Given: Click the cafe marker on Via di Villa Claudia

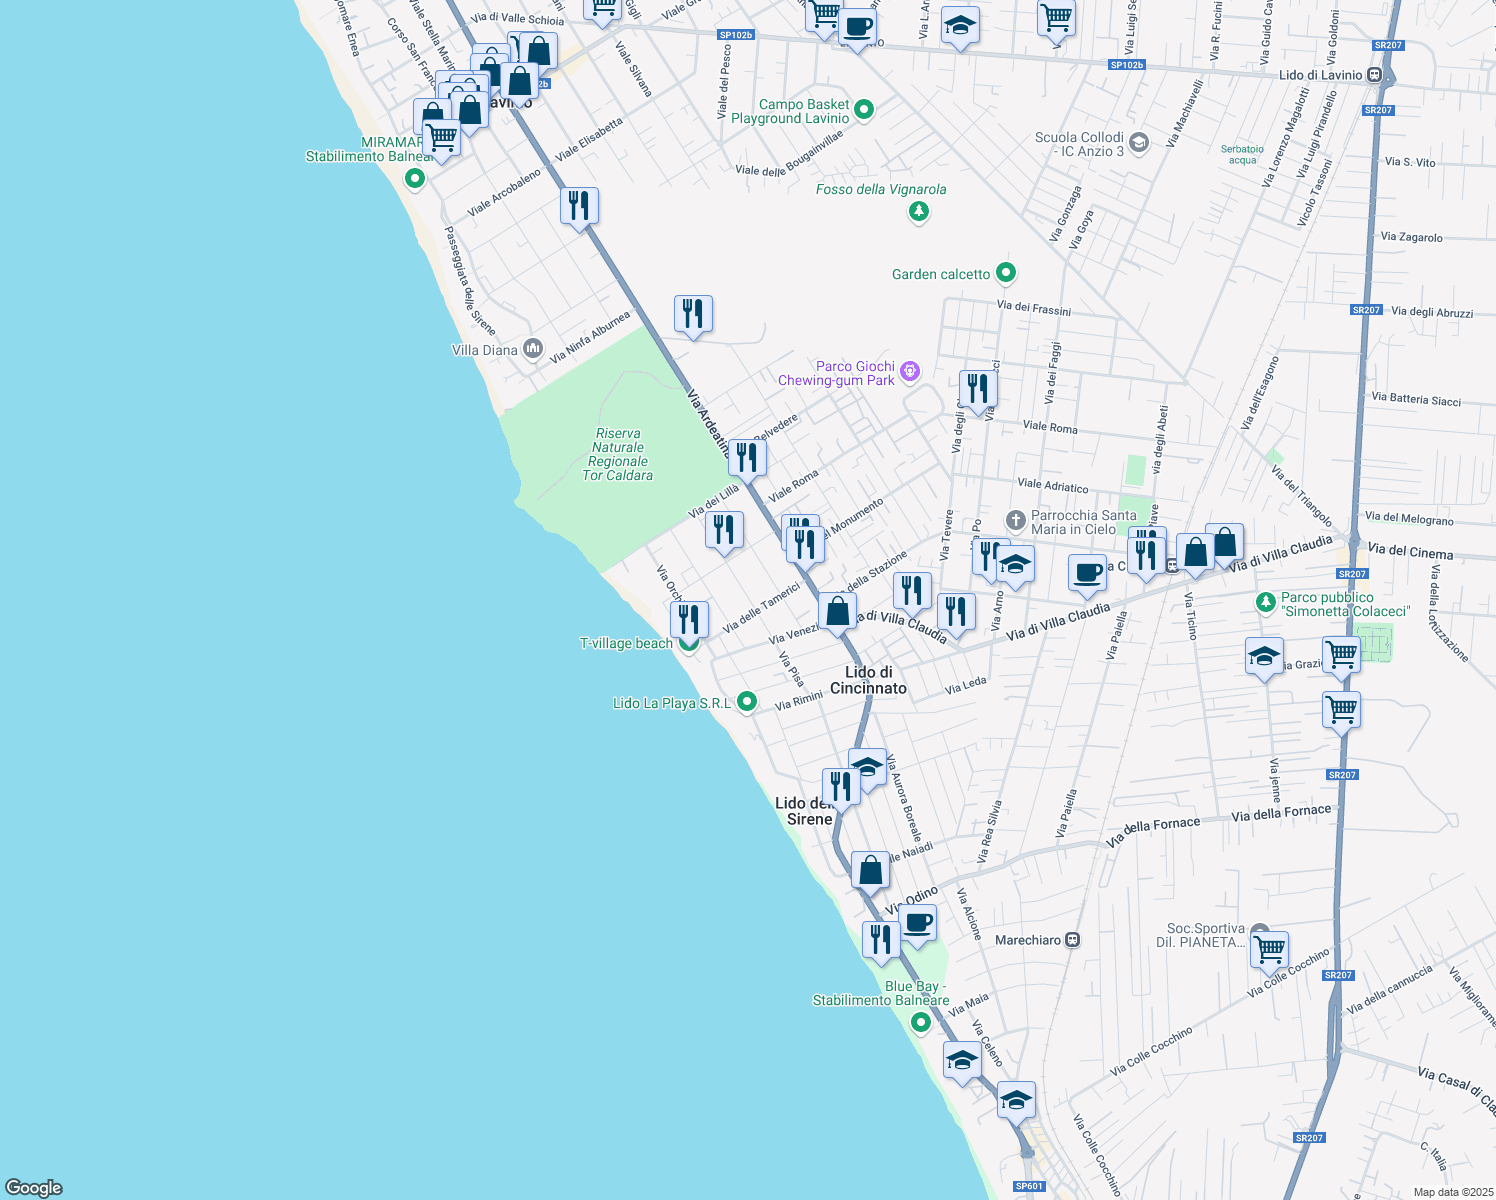Looking at the screenshot, I should pyautogui.click(x=1088, y=577).
